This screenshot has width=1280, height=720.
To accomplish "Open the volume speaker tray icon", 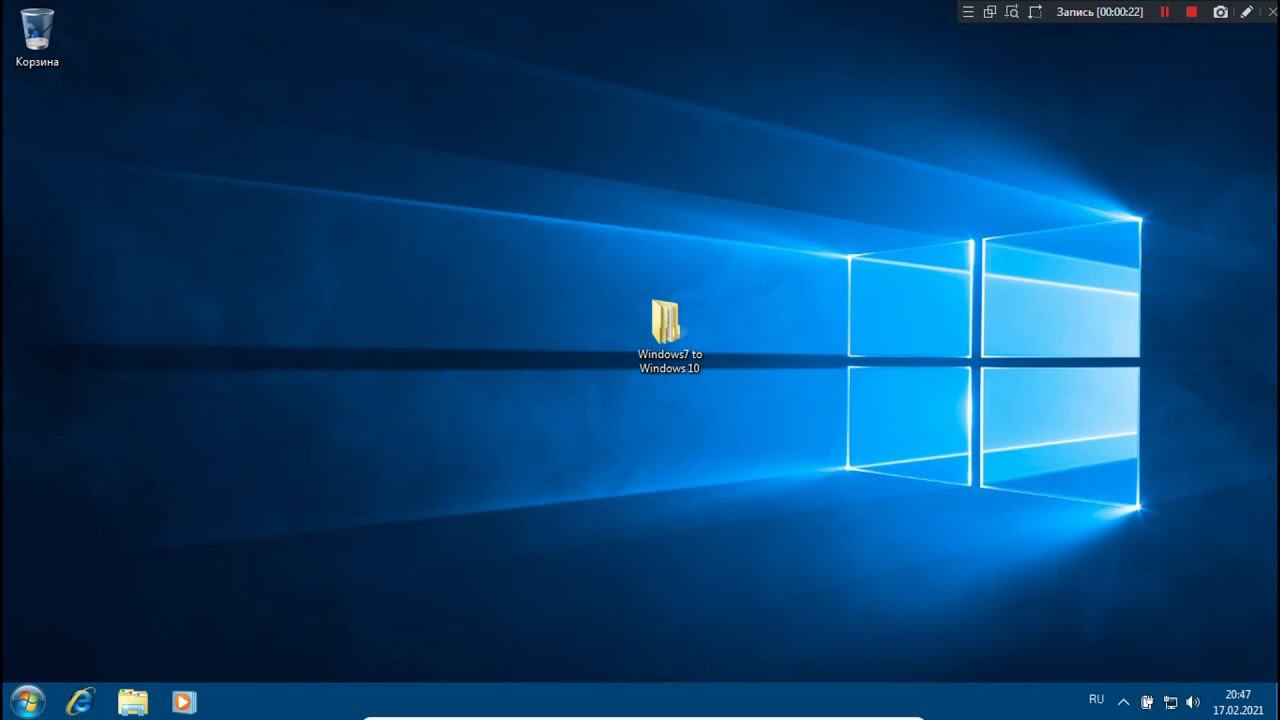I will 1192,702.
